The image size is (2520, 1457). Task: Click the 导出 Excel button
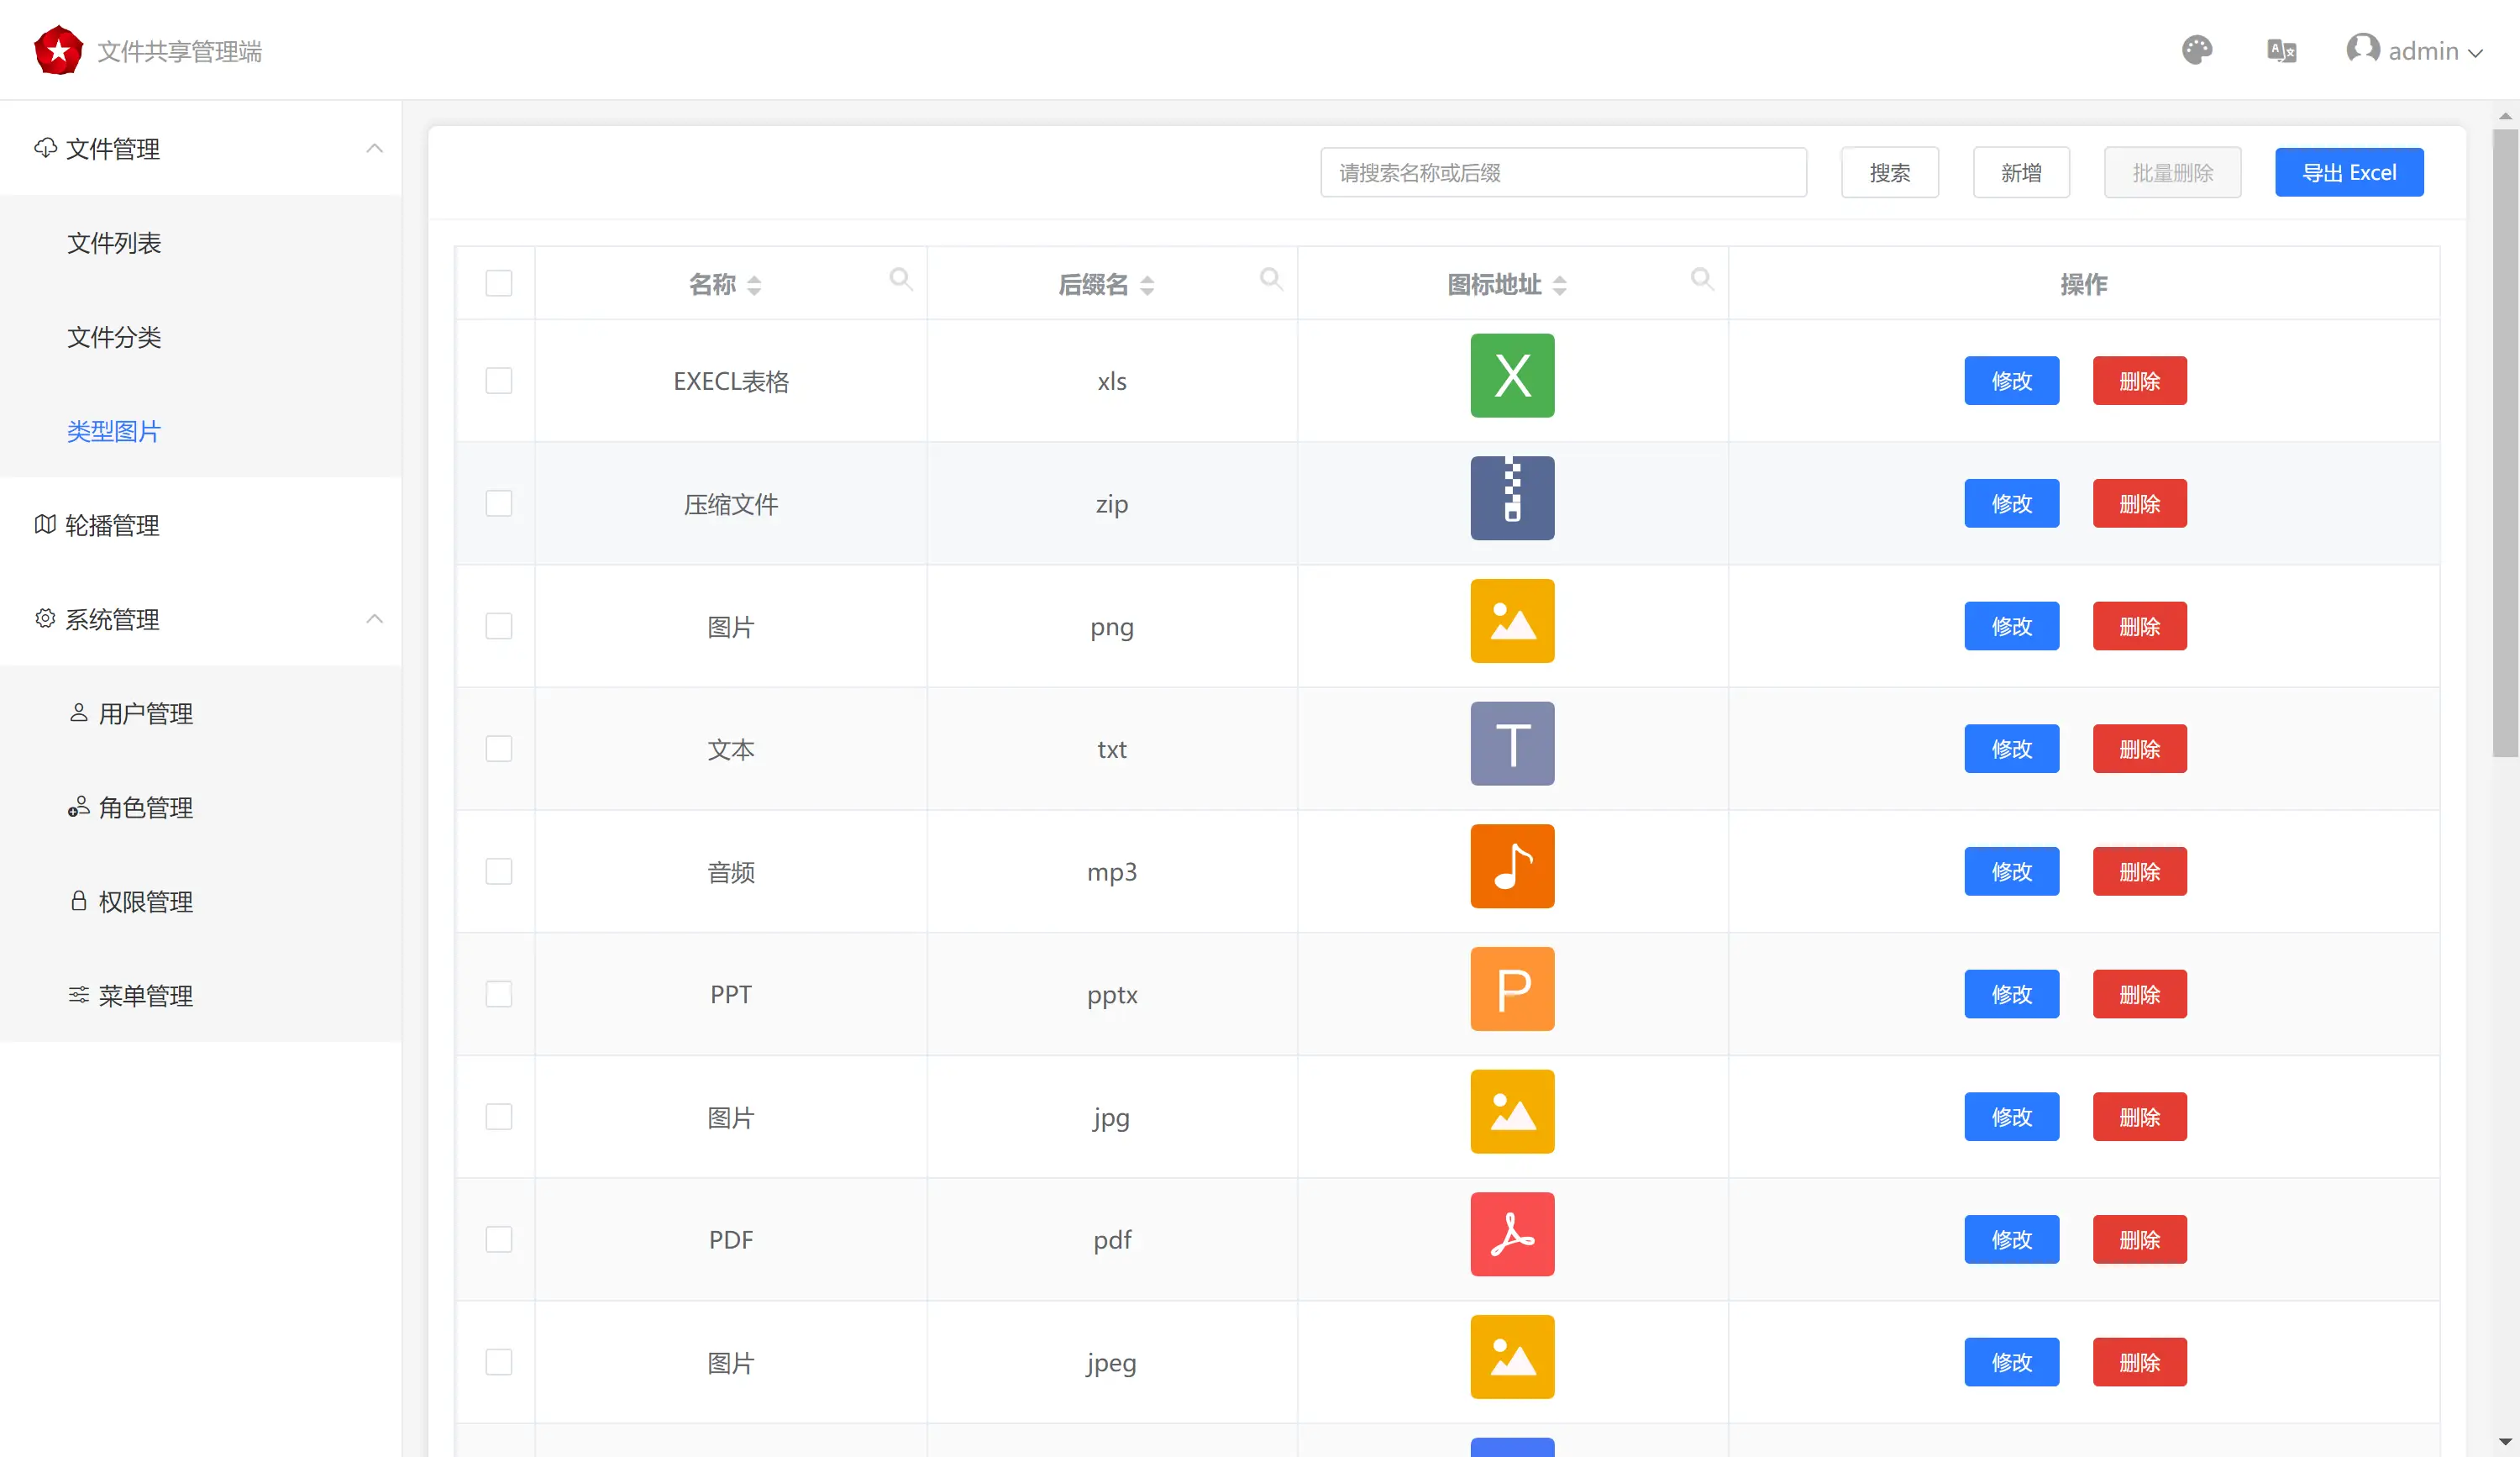pyautogui.click(x=2348, y=172)
